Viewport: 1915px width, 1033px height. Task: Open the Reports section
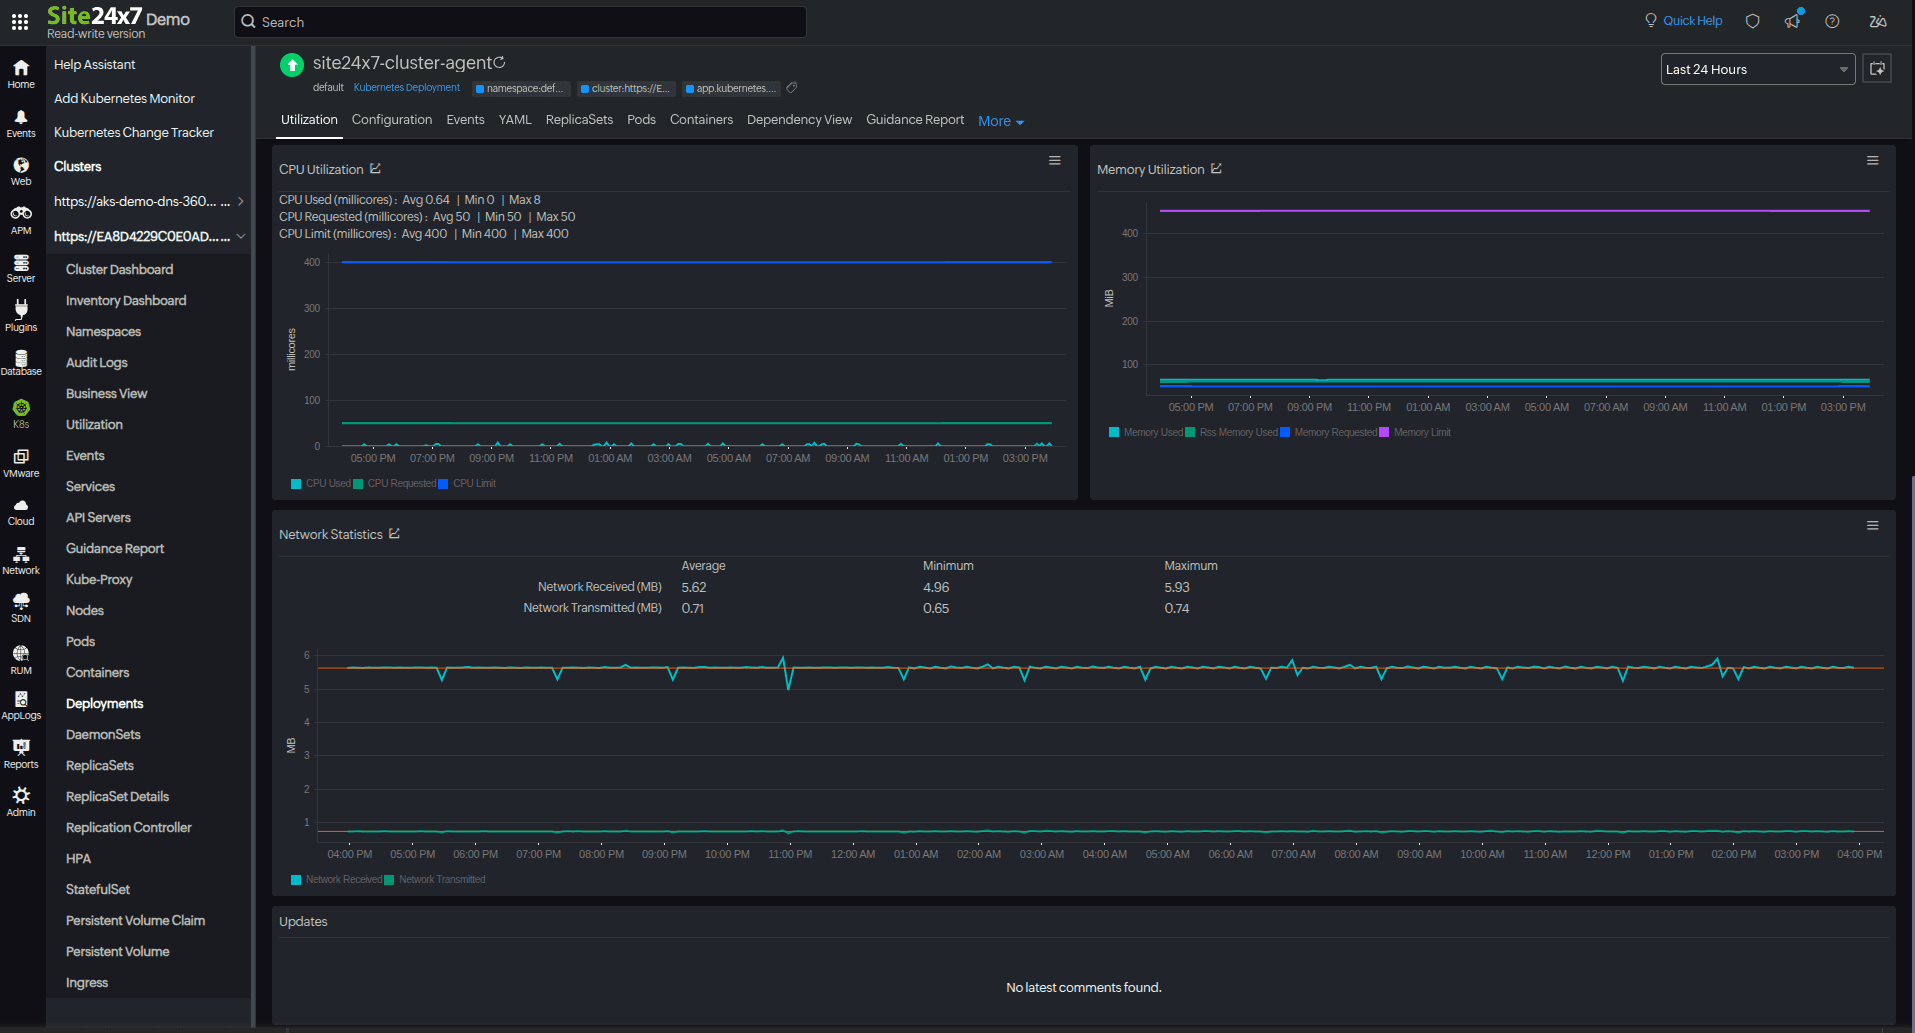(x=21, y=754)
